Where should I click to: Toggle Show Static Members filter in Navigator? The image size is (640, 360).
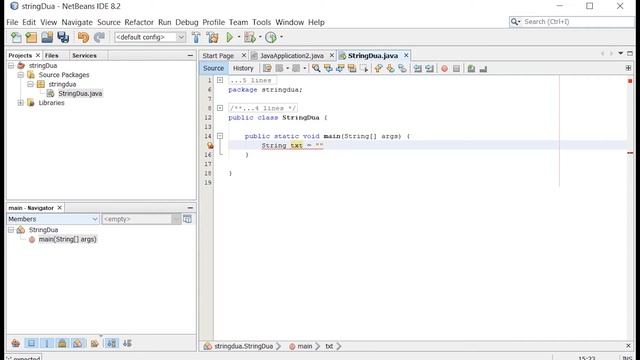(x=47, y=343)
